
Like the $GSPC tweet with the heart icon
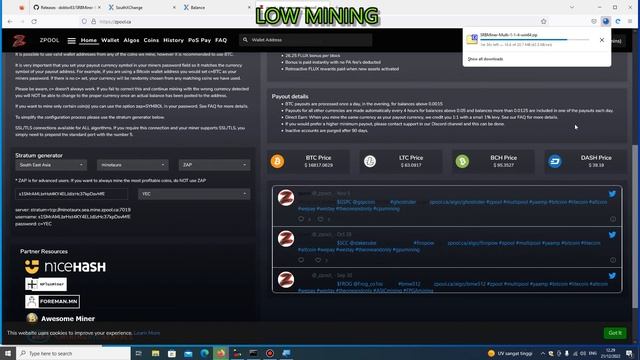click(x=320, y=219)
